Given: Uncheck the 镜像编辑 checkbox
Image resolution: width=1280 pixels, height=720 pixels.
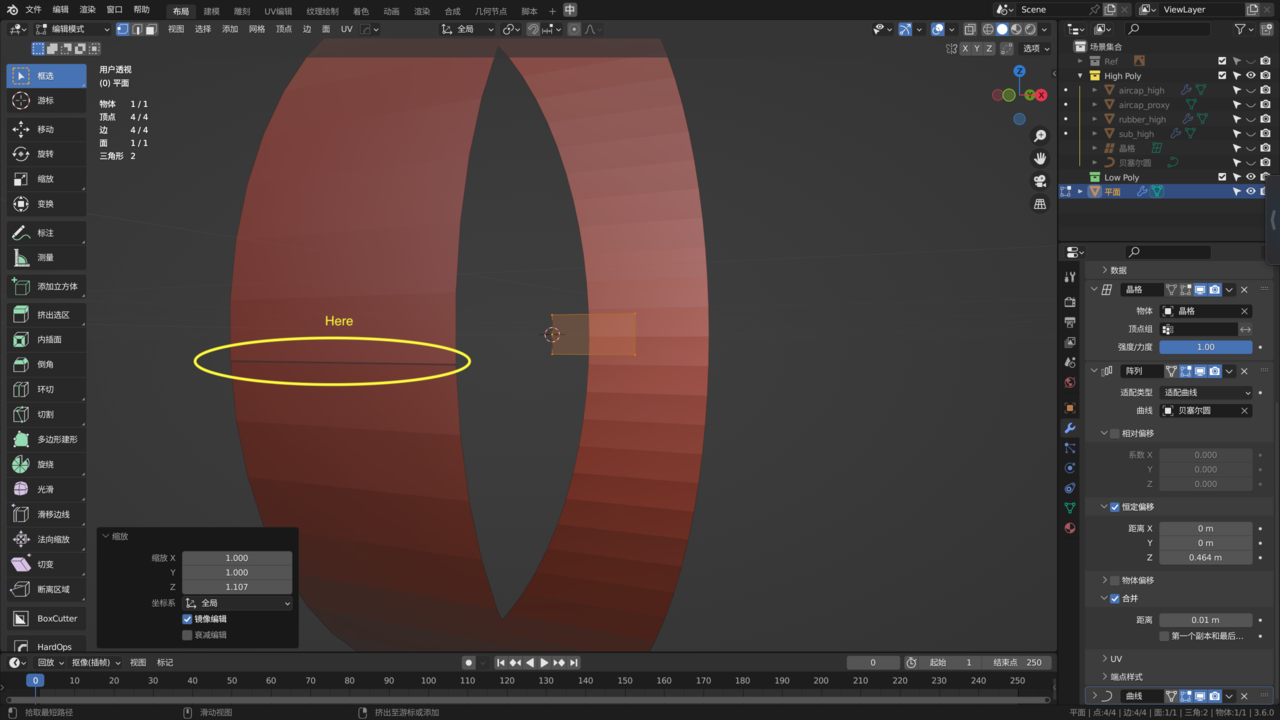Looking at the screenshot, I should click(x=187, y=619).
